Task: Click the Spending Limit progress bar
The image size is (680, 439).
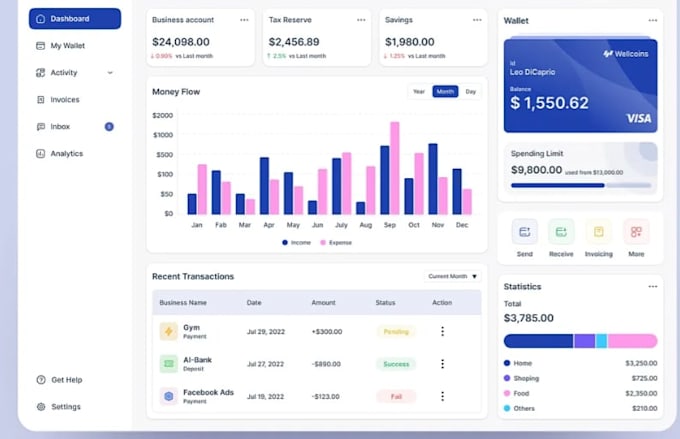Action: pyautogui.click(x=581, y=185)
